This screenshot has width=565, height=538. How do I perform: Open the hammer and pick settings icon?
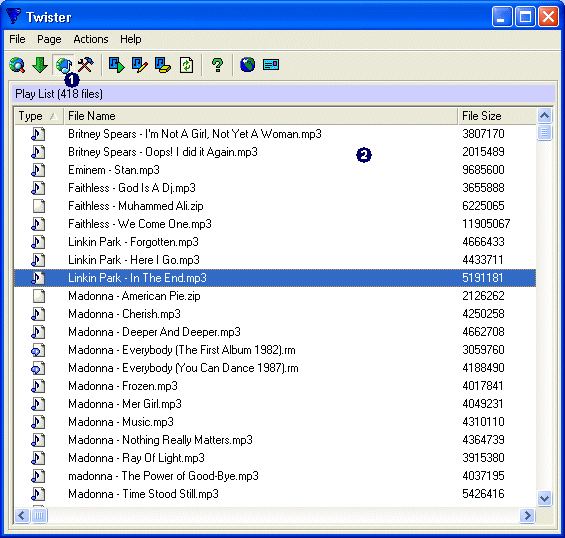click(86, 65)
